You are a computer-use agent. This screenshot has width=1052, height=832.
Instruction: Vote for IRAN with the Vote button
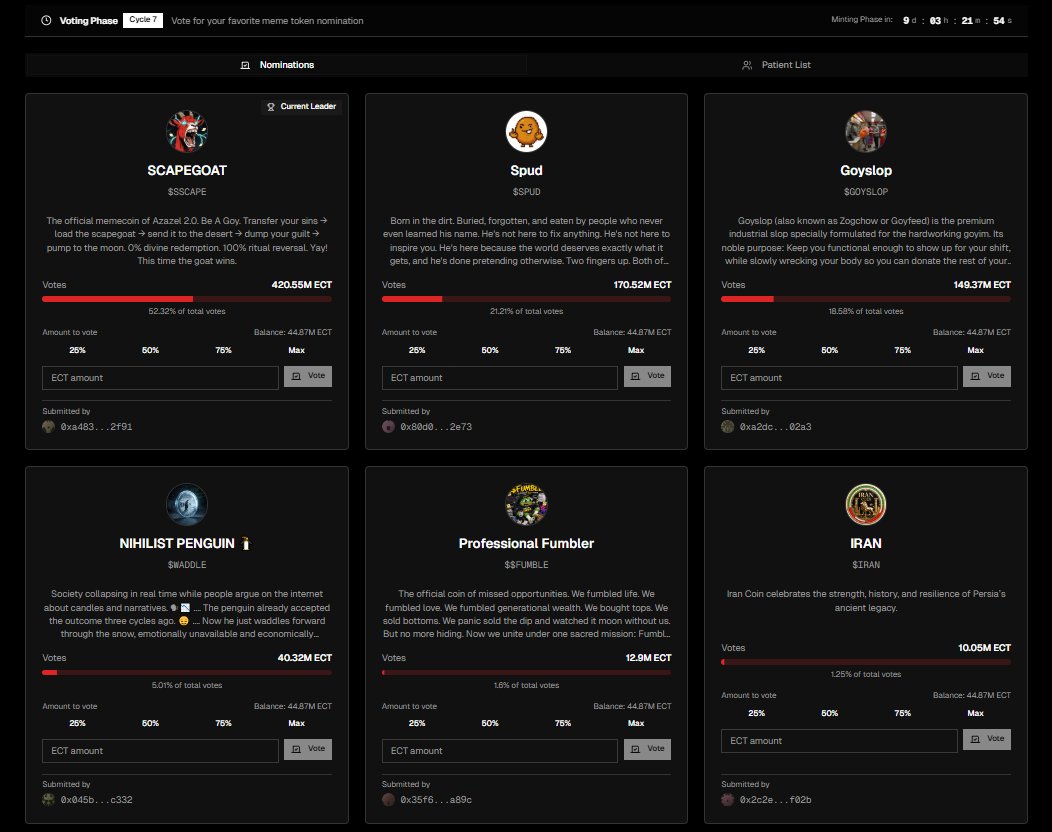[987, 739]
